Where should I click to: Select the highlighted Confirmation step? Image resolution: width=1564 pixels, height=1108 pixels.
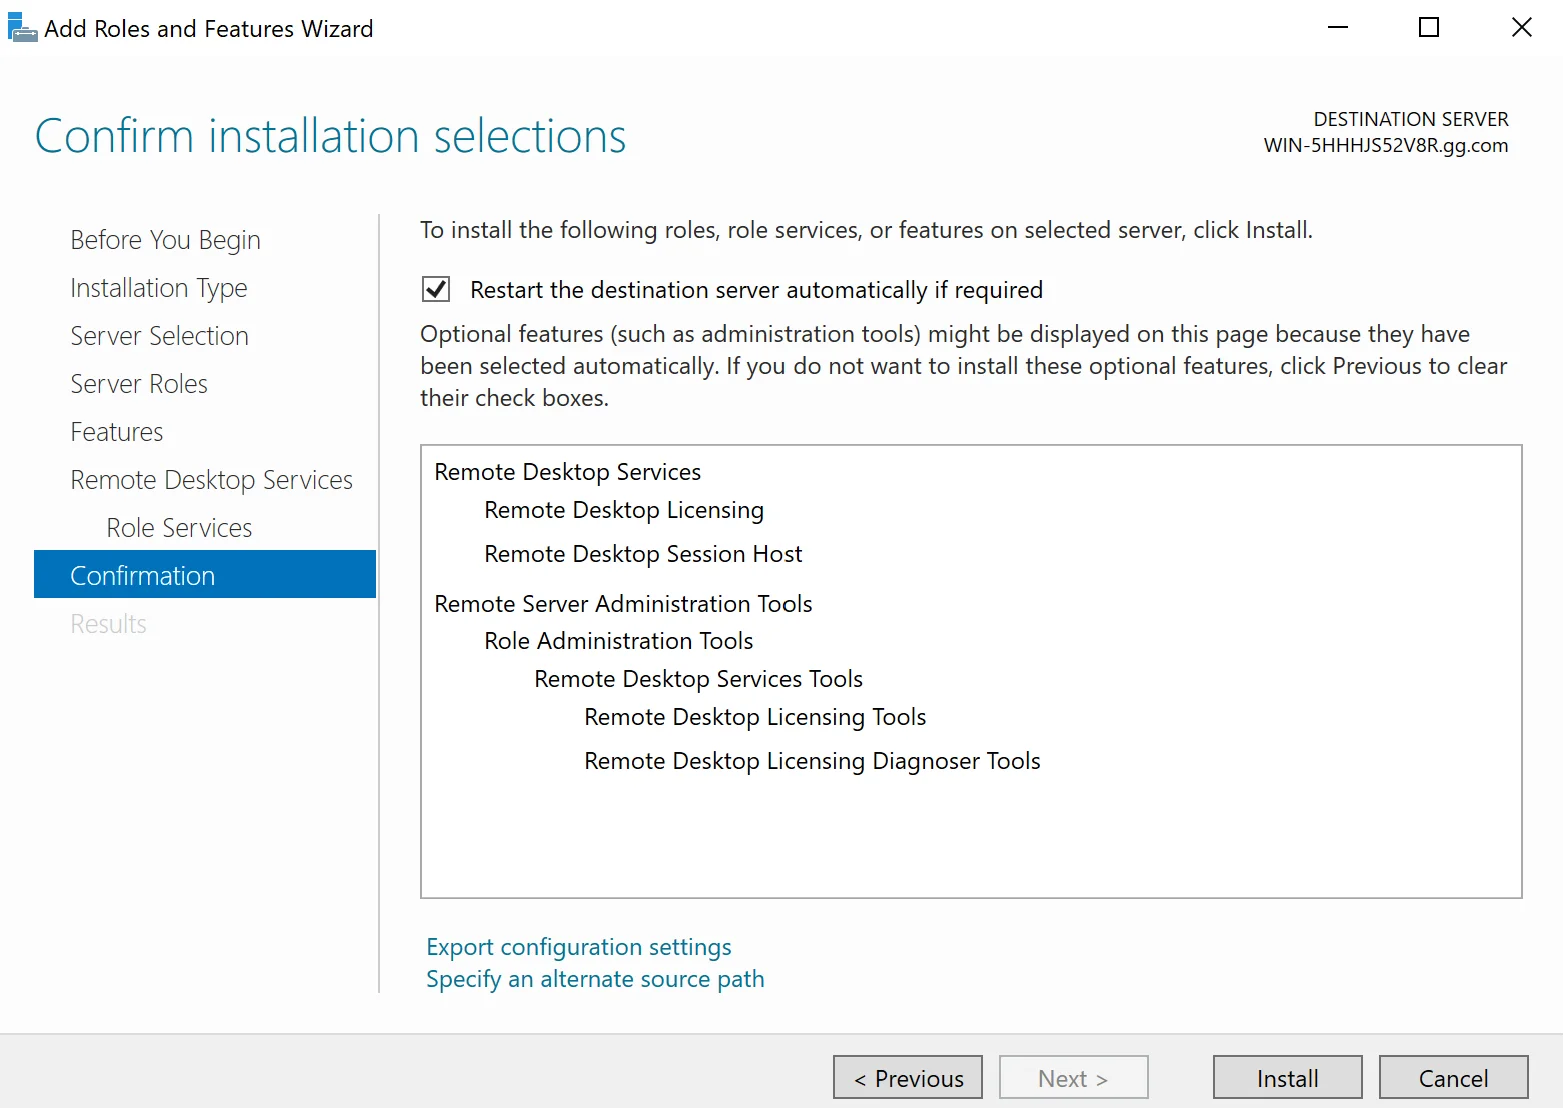coord(143,576)
